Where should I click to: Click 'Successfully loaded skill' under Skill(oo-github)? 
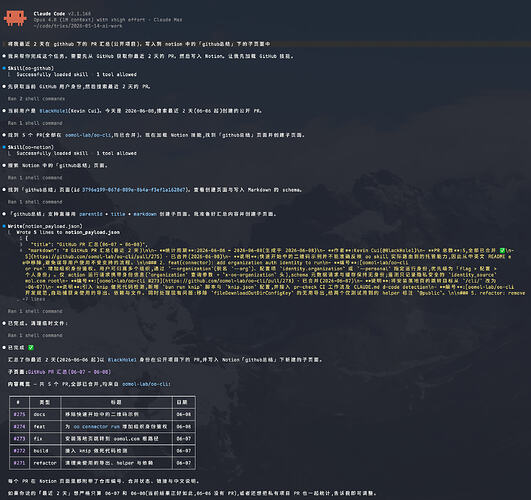tap(52, 75)
